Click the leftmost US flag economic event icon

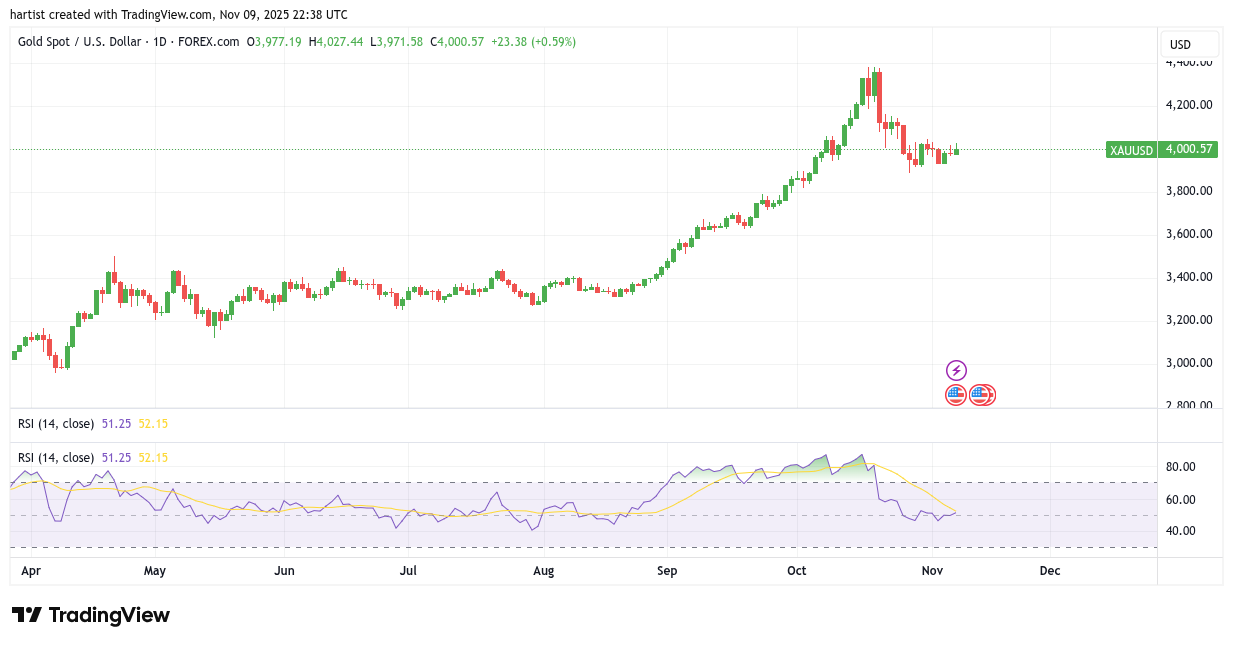click(955, 395)
